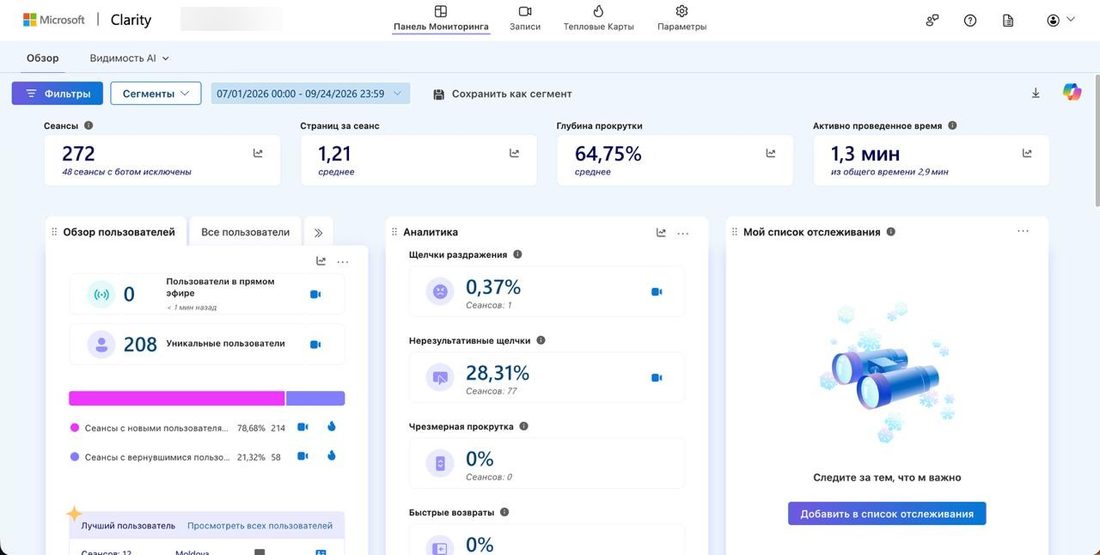Click the Microsoft logo
This screenshot has height=555, width=1100.
pos(53,20)
